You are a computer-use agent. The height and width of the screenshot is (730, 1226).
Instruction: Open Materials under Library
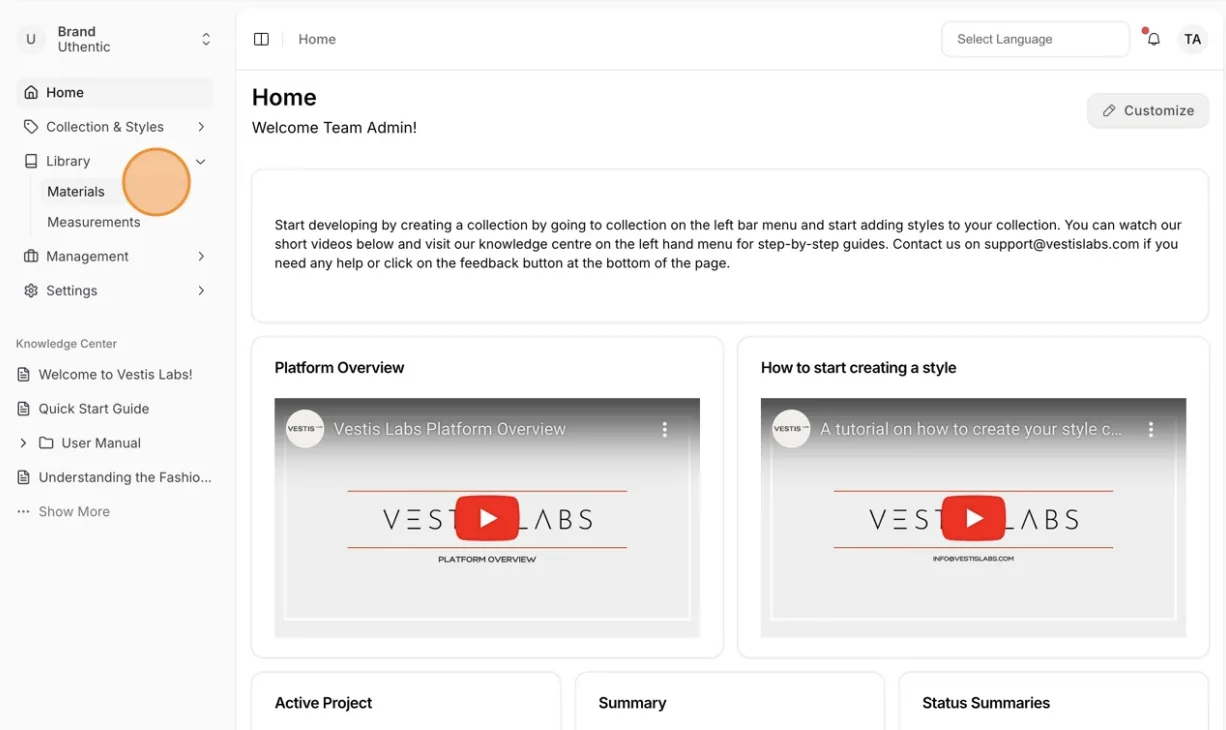76,191
